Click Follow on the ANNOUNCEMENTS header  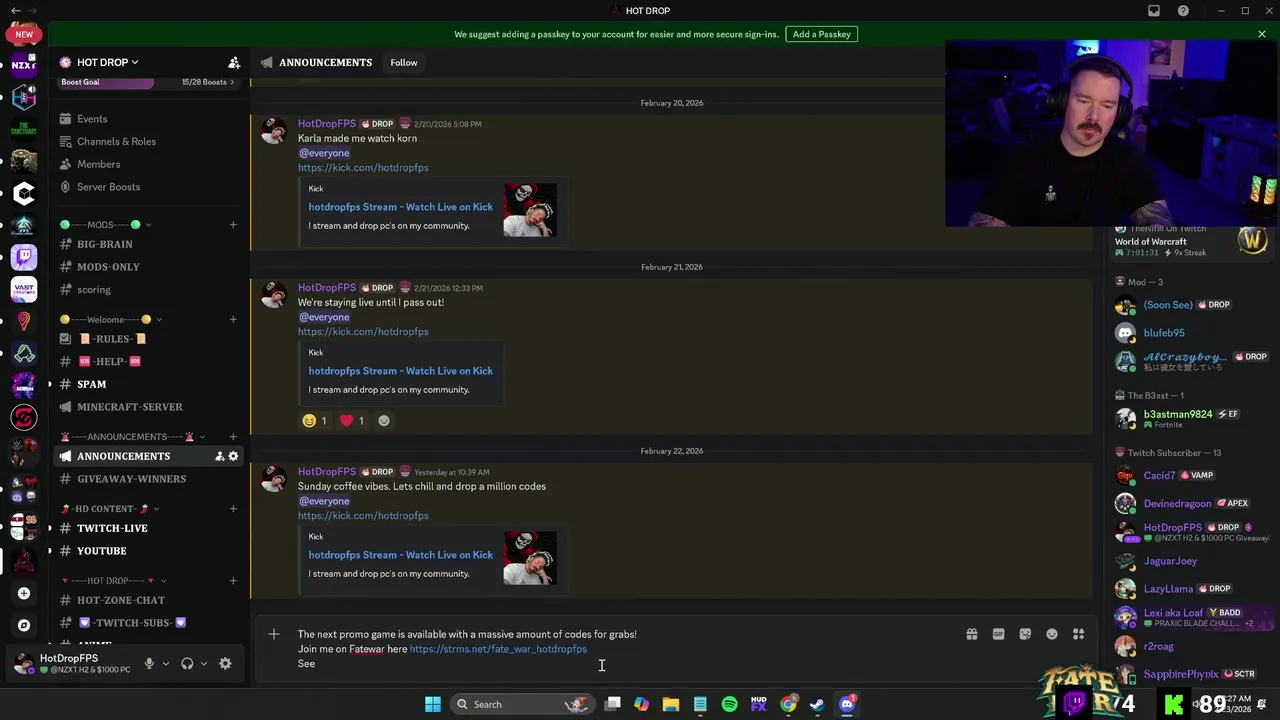point(404,62)
